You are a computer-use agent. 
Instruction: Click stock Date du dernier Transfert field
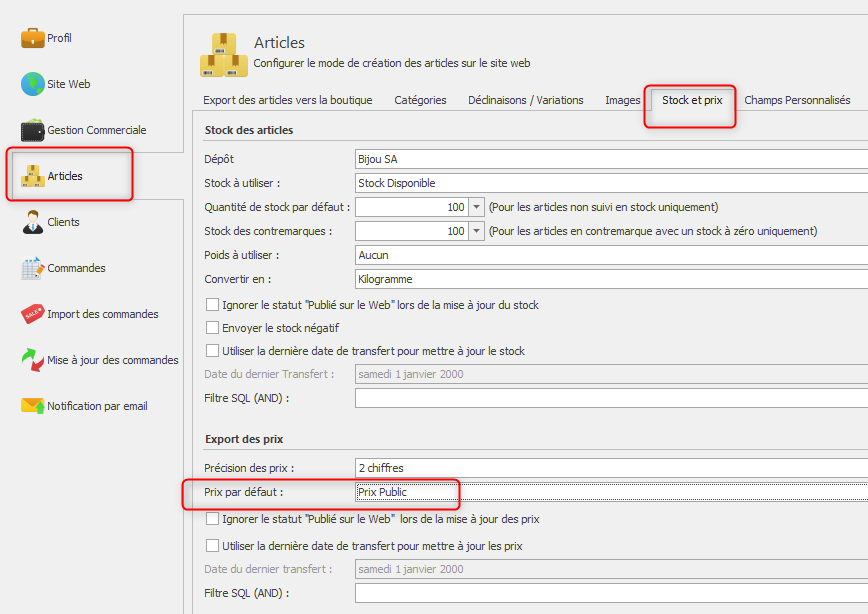pyautogui.click(x=611, y=374)
